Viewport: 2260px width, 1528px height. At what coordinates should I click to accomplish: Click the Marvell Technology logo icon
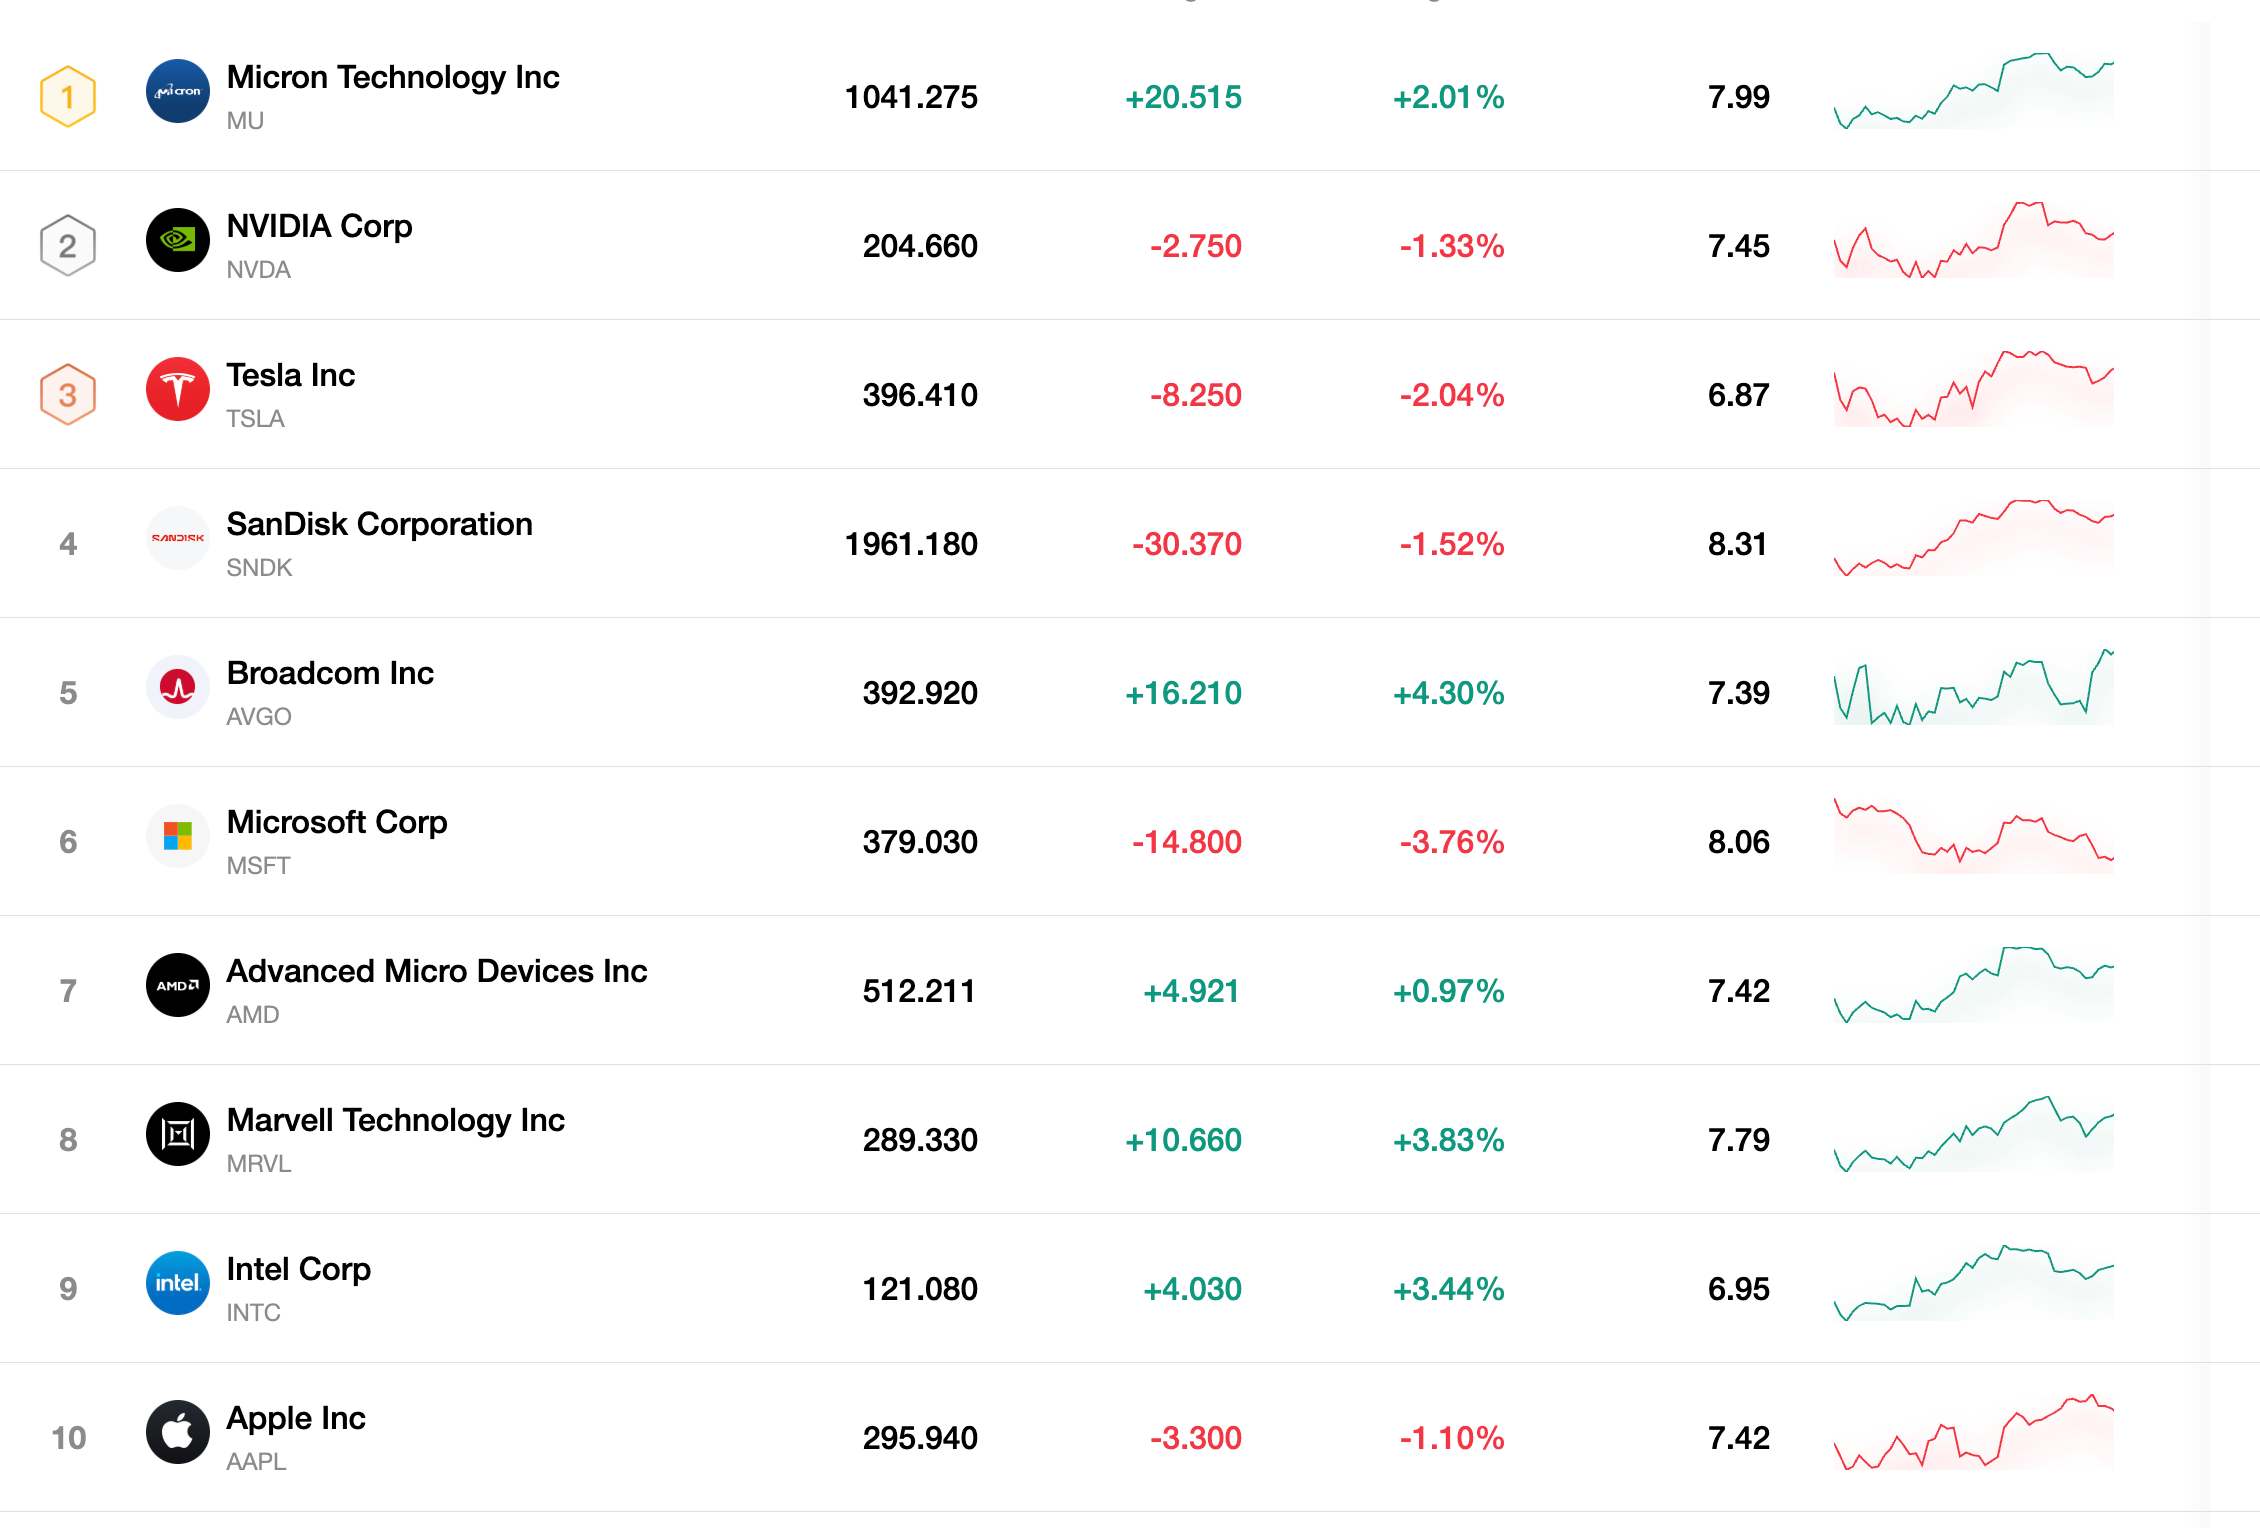point(178,1134)
